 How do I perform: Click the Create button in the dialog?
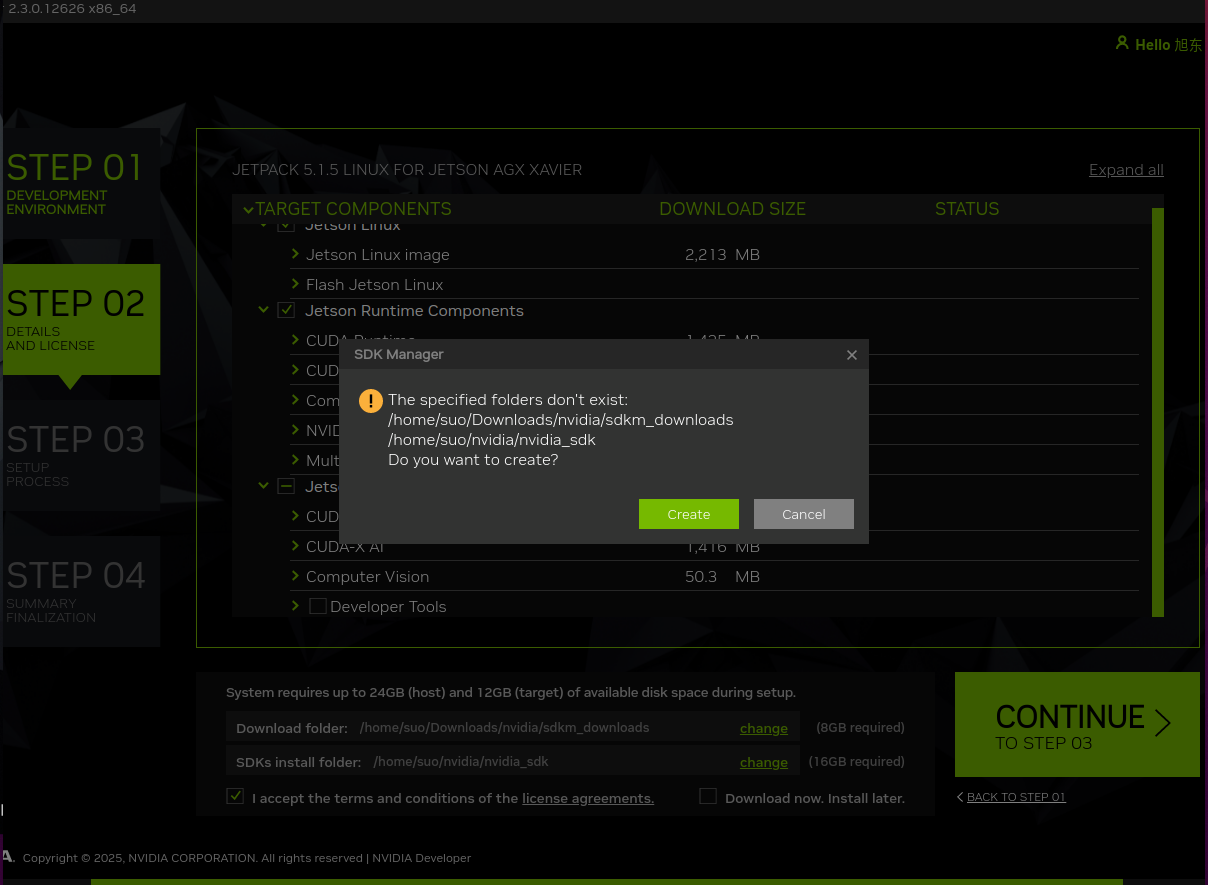coord(688,514)
